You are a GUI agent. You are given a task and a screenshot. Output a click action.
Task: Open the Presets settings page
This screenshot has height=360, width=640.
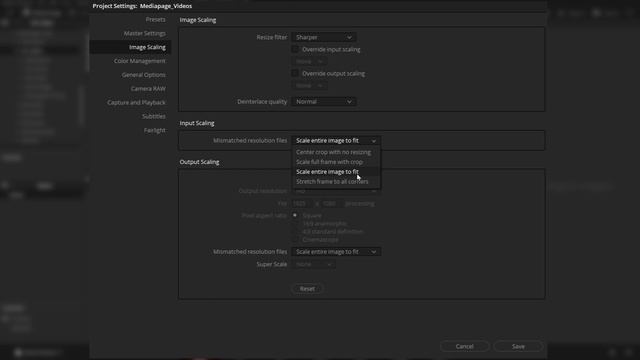pos(155,20)
